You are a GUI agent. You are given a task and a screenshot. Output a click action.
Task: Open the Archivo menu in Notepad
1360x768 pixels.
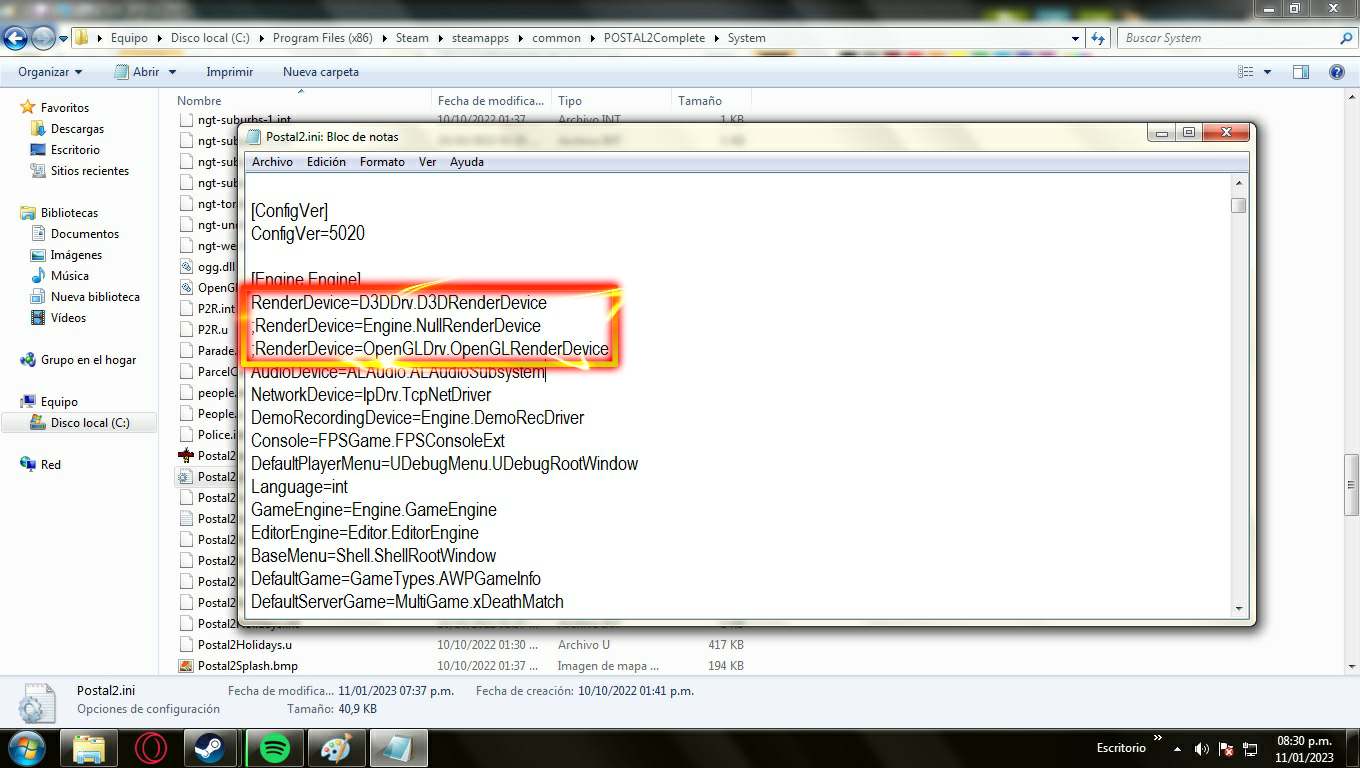pos(272,162)
